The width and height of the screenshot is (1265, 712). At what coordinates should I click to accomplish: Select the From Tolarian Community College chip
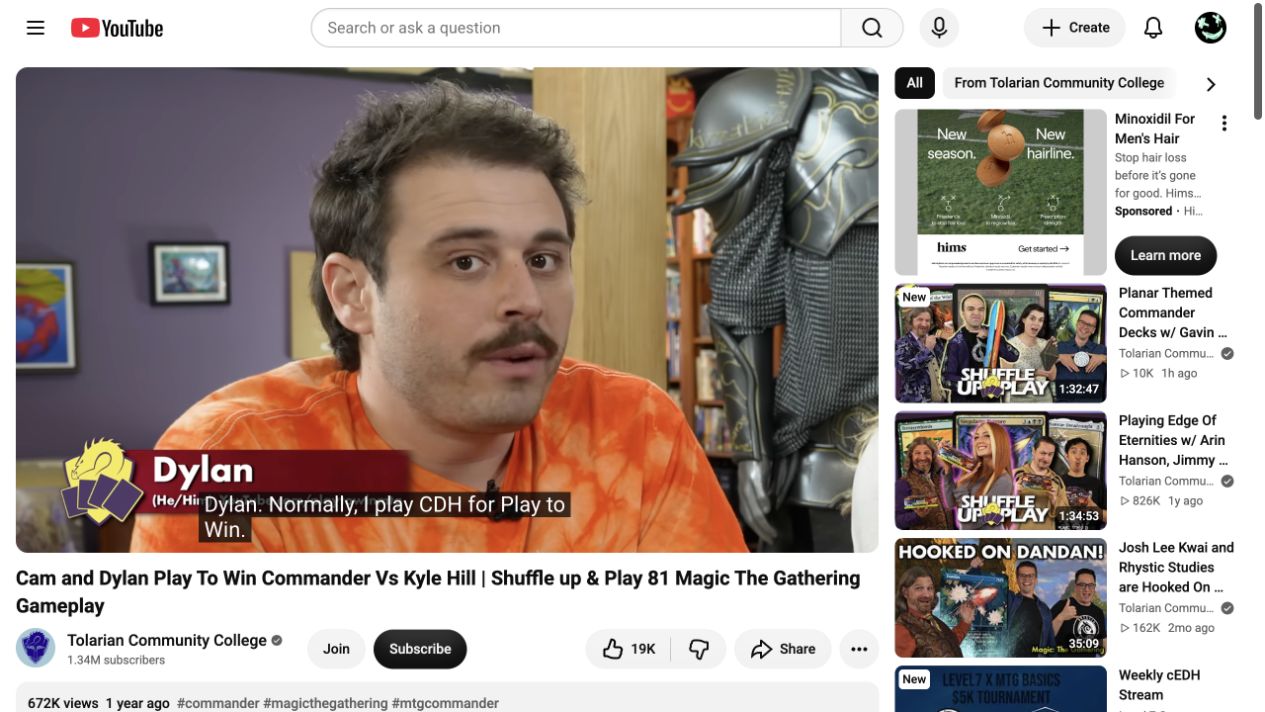1059,83
